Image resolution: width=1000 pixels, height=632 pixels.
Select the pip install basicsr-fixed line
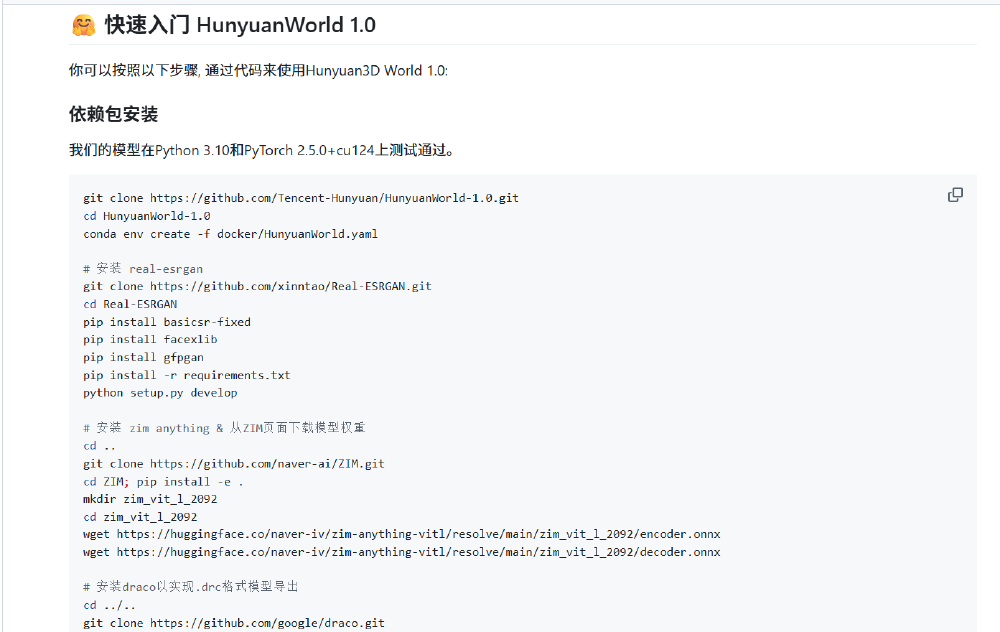167,322
